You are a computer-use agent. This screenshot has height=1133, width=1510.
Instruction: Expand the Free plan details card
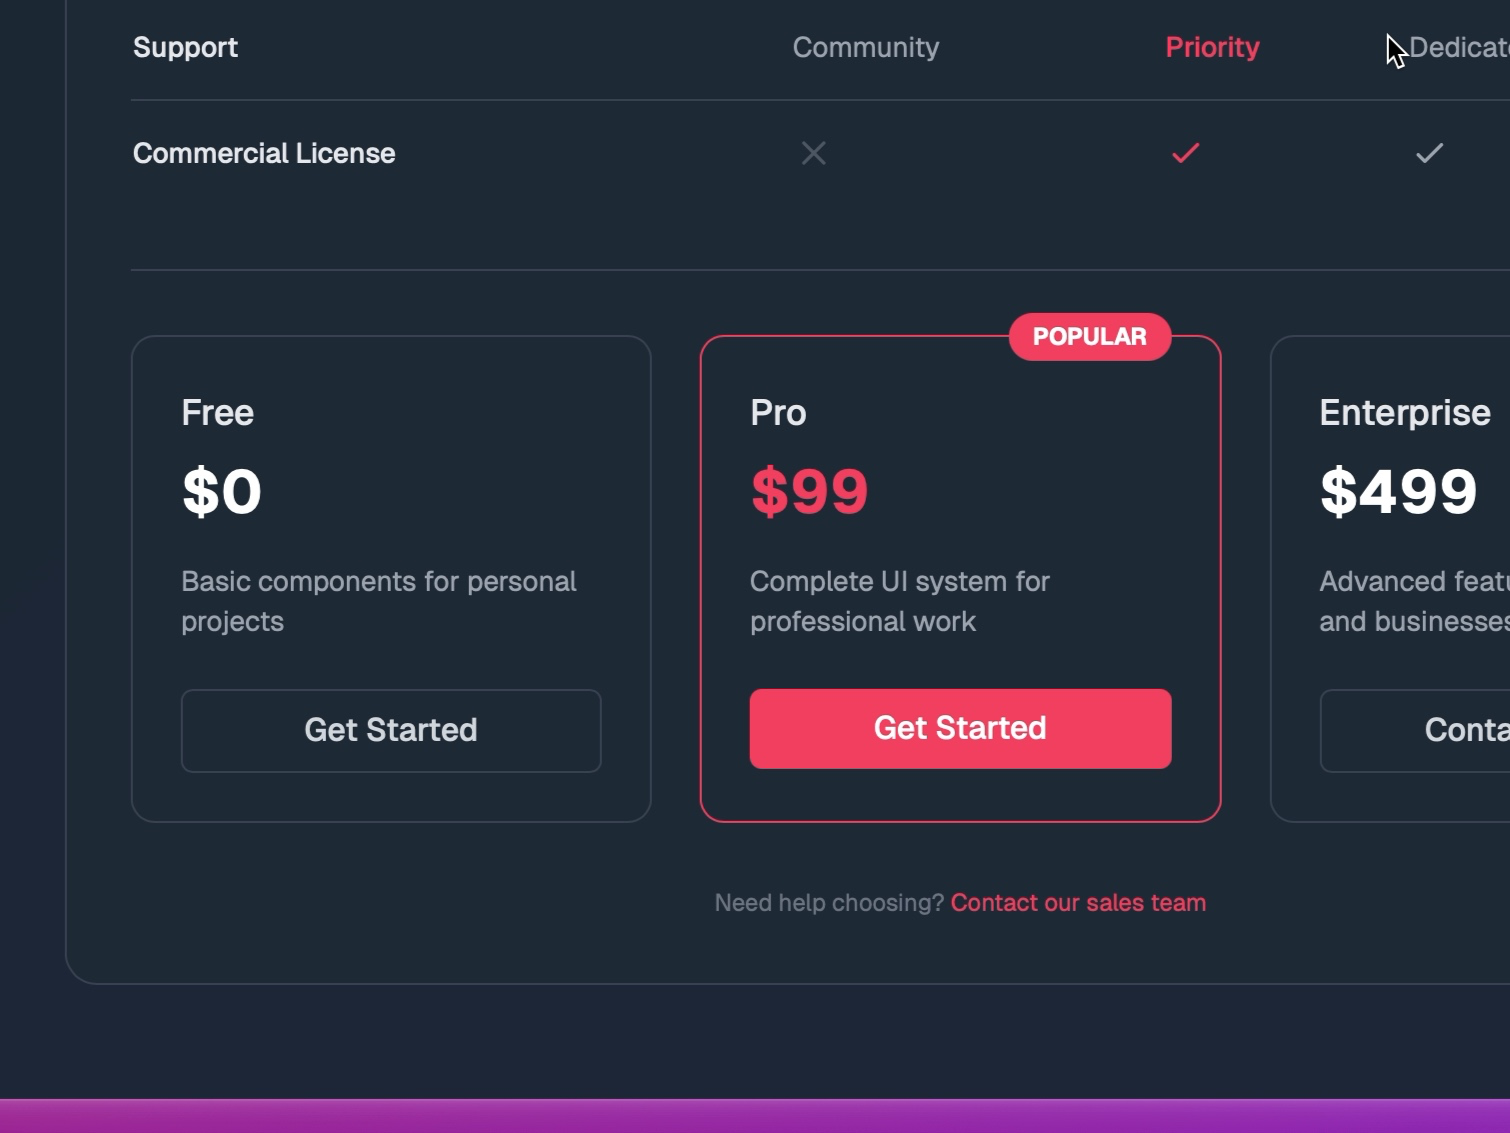click(x=391, y=578)
